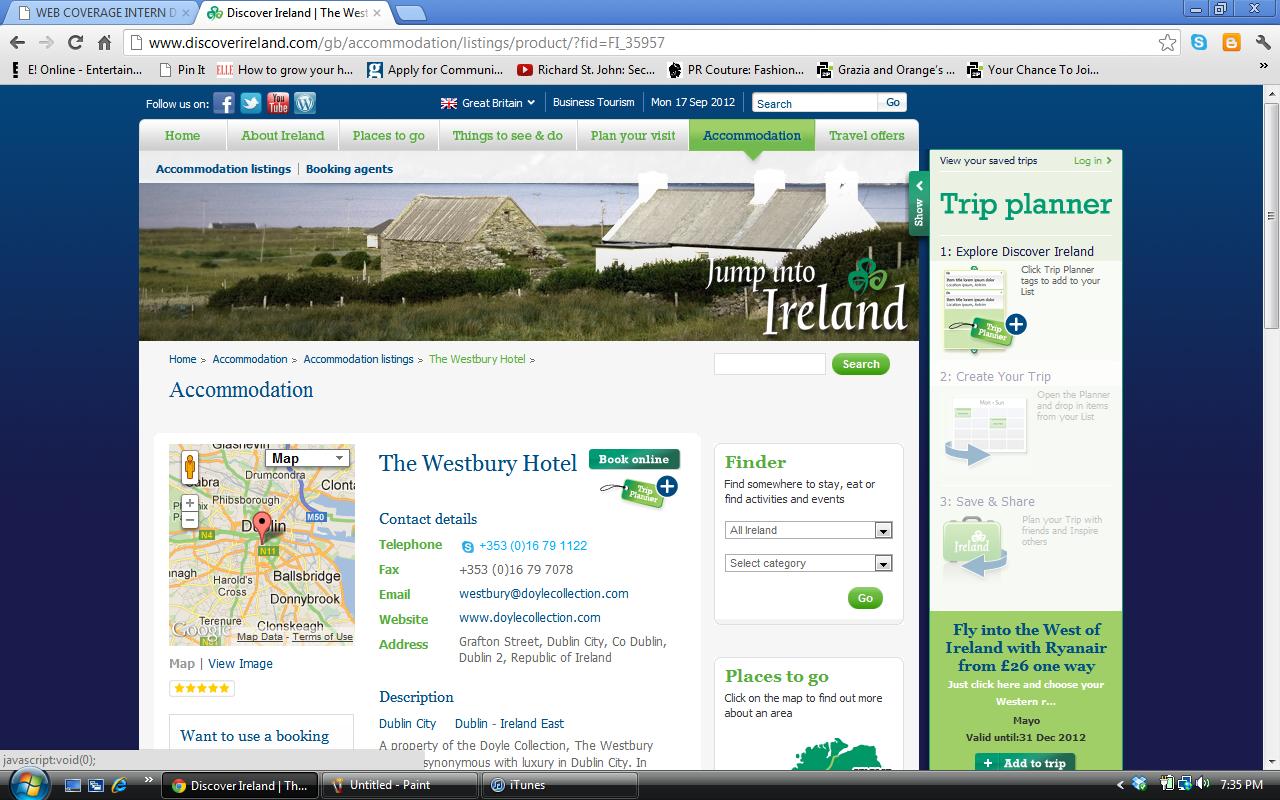Screen dimensions: 1280x800
Task: Click the Home breadcrumb link
Action: click(x=182, y=359)
